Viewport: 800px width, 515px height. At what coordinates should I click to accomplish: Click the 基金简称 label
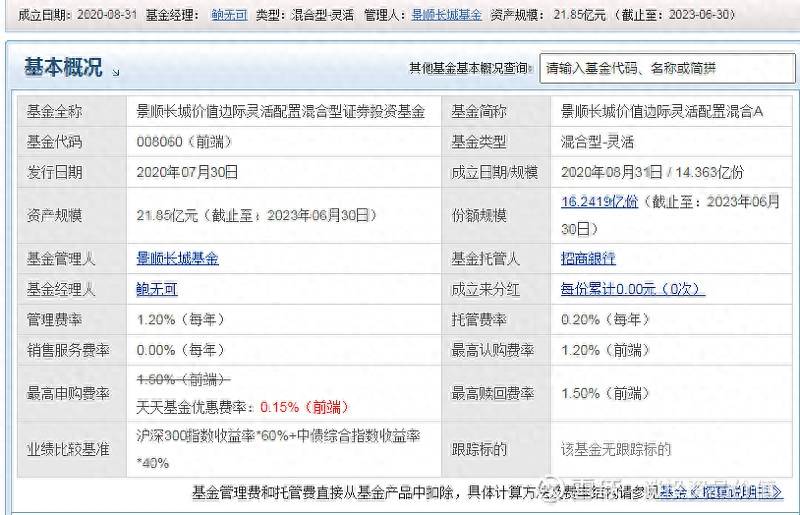[x=479, y=111]
